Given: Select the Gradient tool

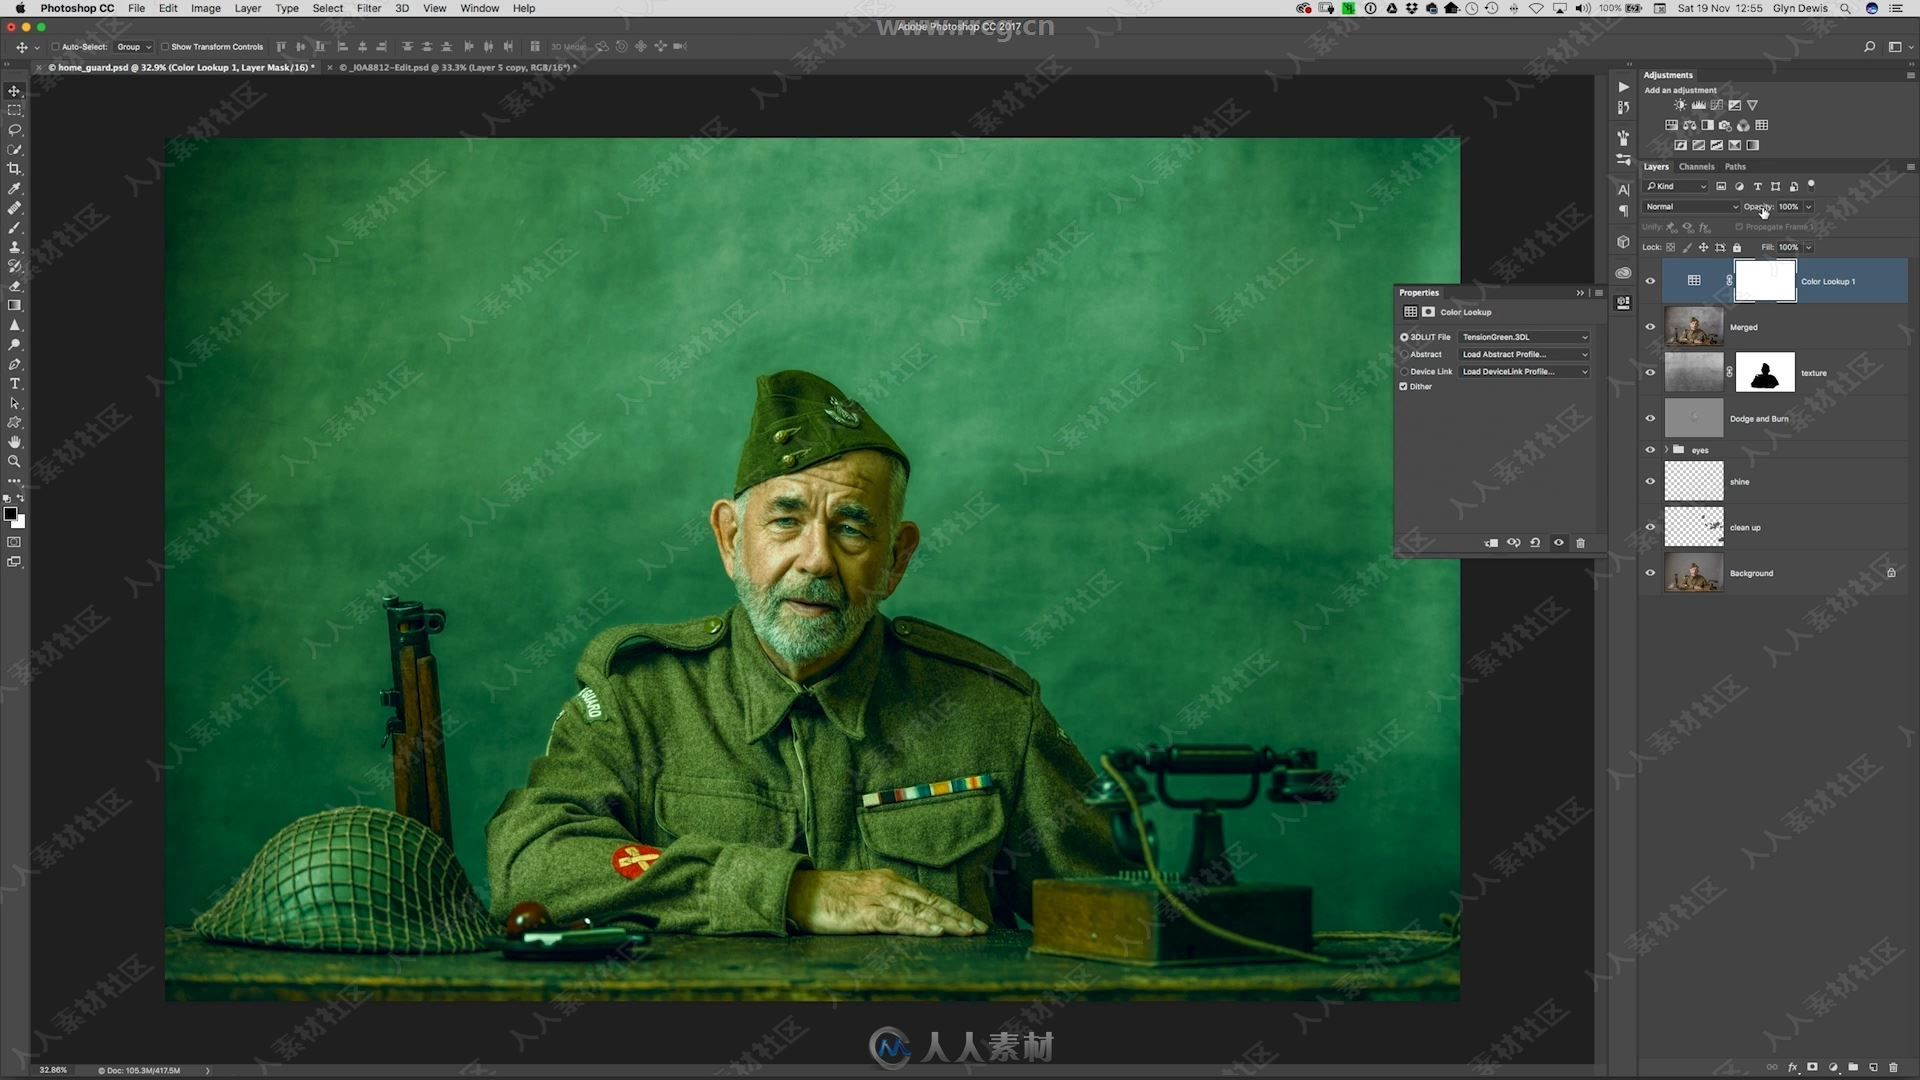Looking at the screenshot, I should pos(14,305).
